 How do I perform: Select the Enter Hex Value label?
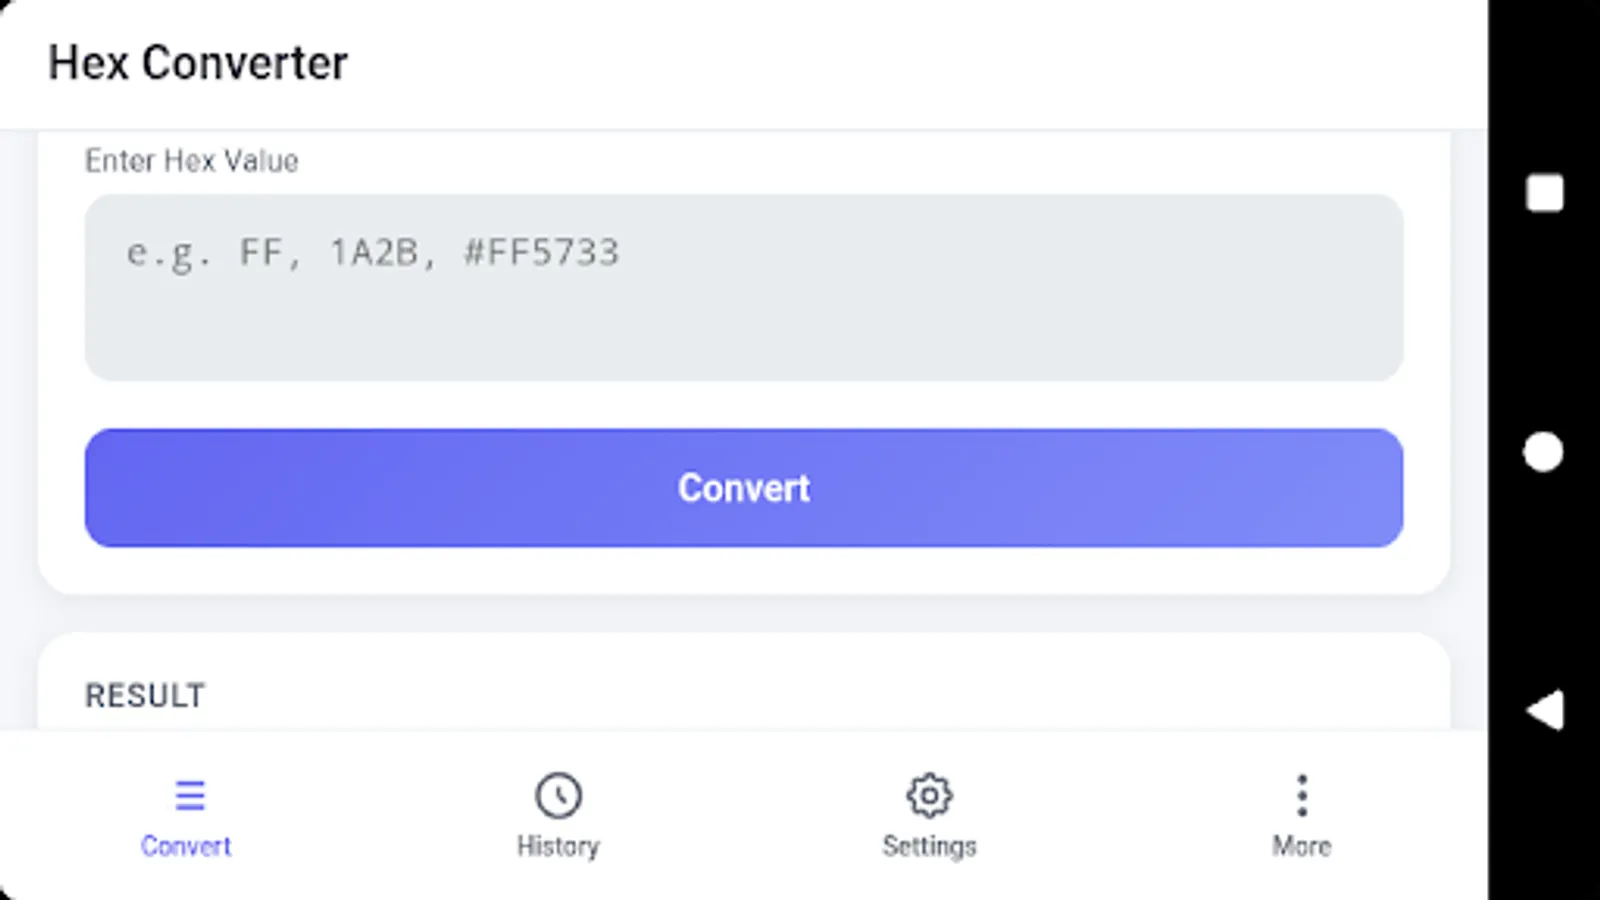(191, 161)
